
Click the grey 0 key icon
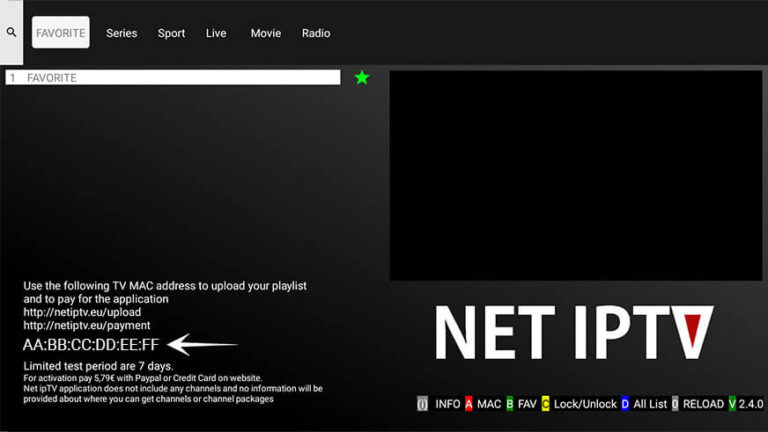coord(675,404)
